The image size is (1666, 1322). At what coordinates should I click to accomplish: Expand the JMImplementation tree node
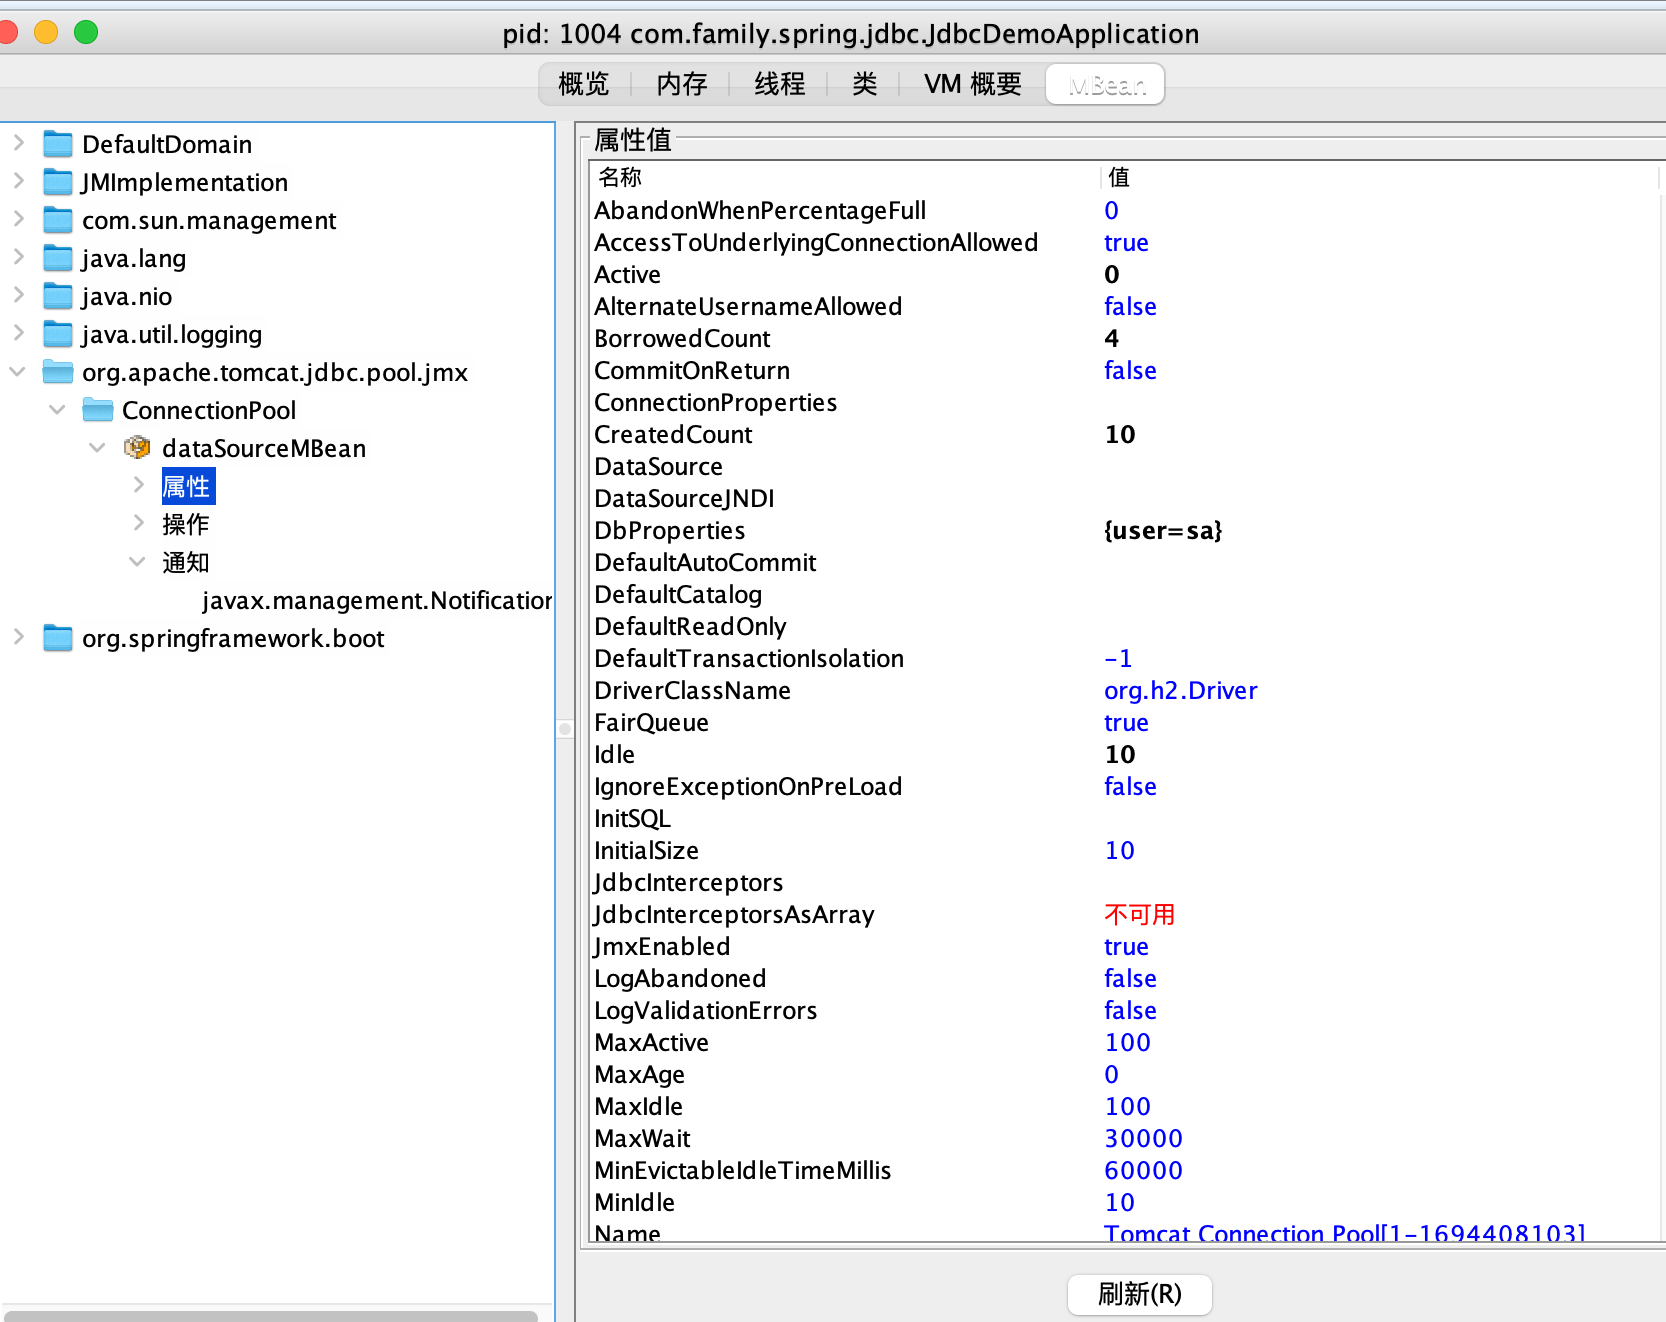tap(18, 181)
